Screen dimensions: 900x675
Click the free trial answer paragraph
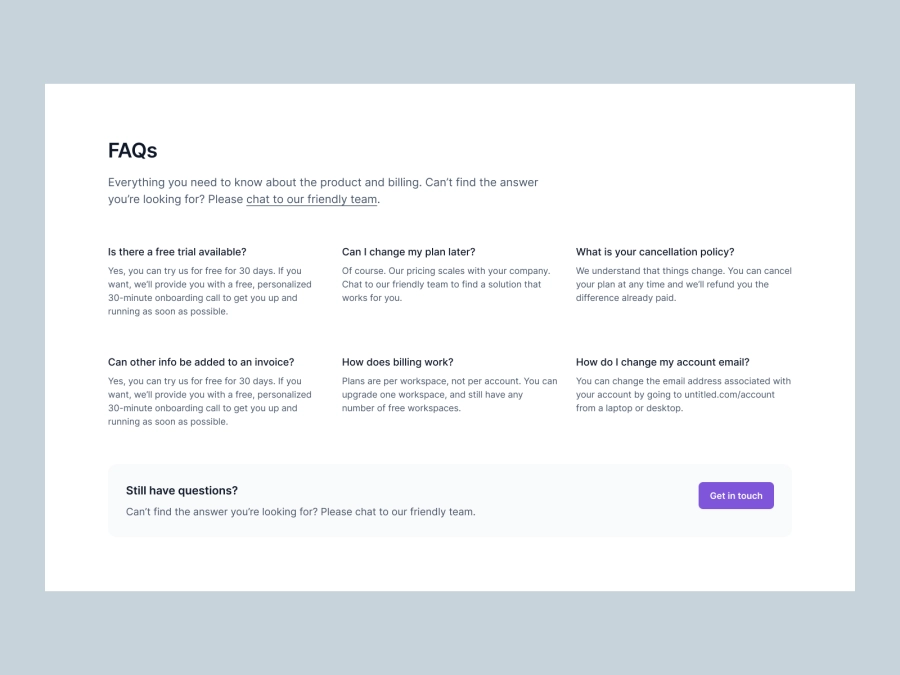click(204, 290)
